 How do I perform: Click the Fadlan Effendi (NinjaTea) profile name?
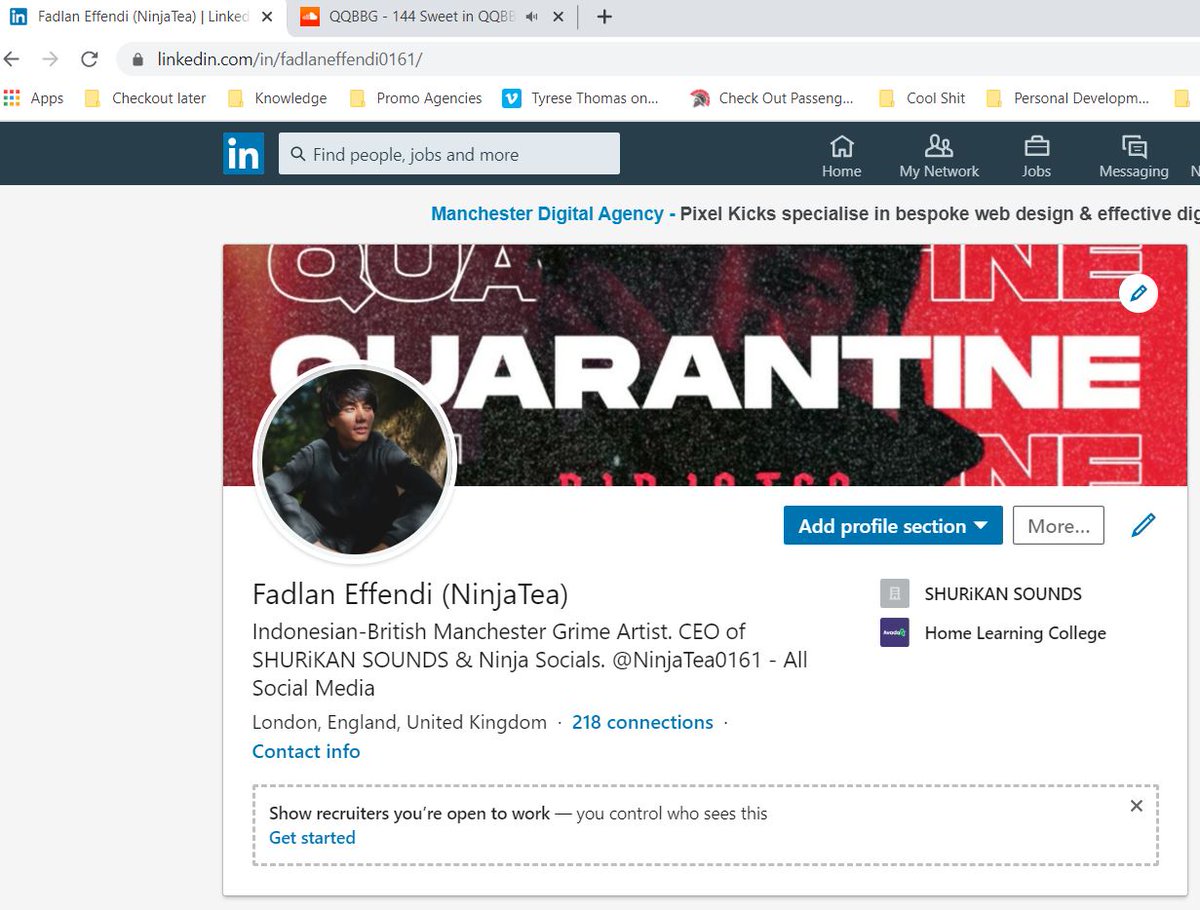pyautogui.click(x=410, y=594)
